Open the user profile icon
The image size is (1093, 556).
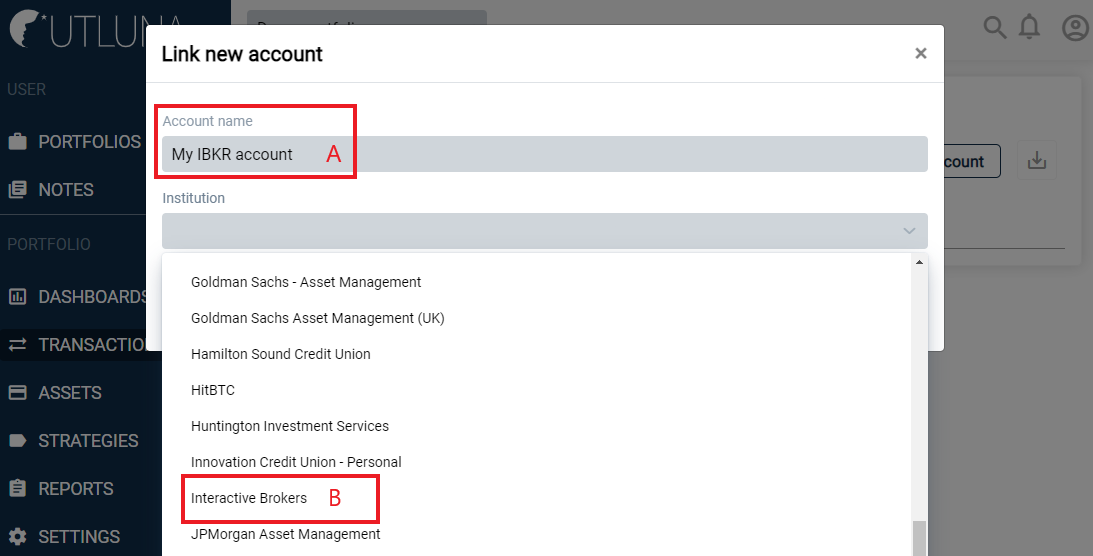pos(1075,28)
